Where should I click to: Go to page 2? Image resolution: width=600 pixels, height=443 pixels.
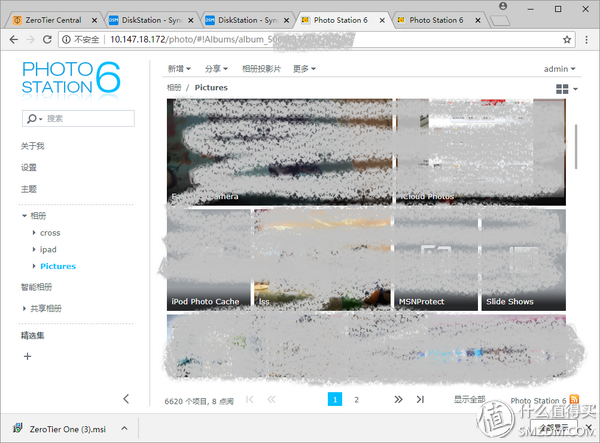[356, 399]
